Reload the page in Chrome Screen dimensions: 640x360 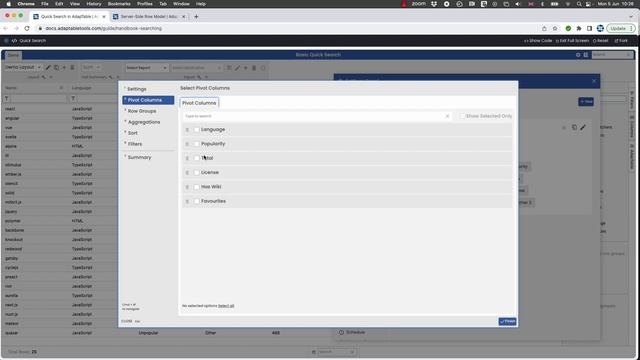27,29
